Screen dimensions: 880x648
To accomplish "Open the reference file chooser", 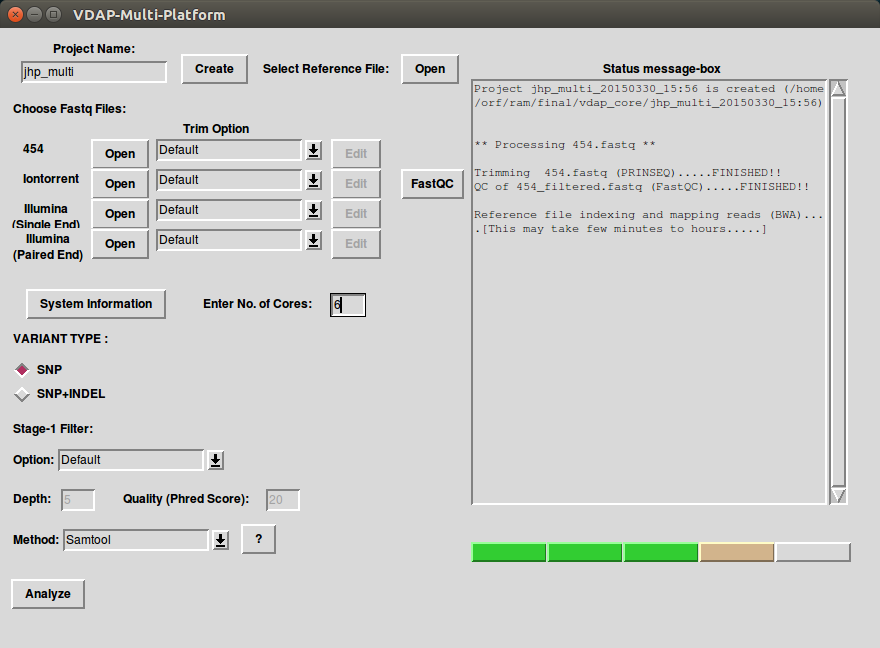I will 429,69.
